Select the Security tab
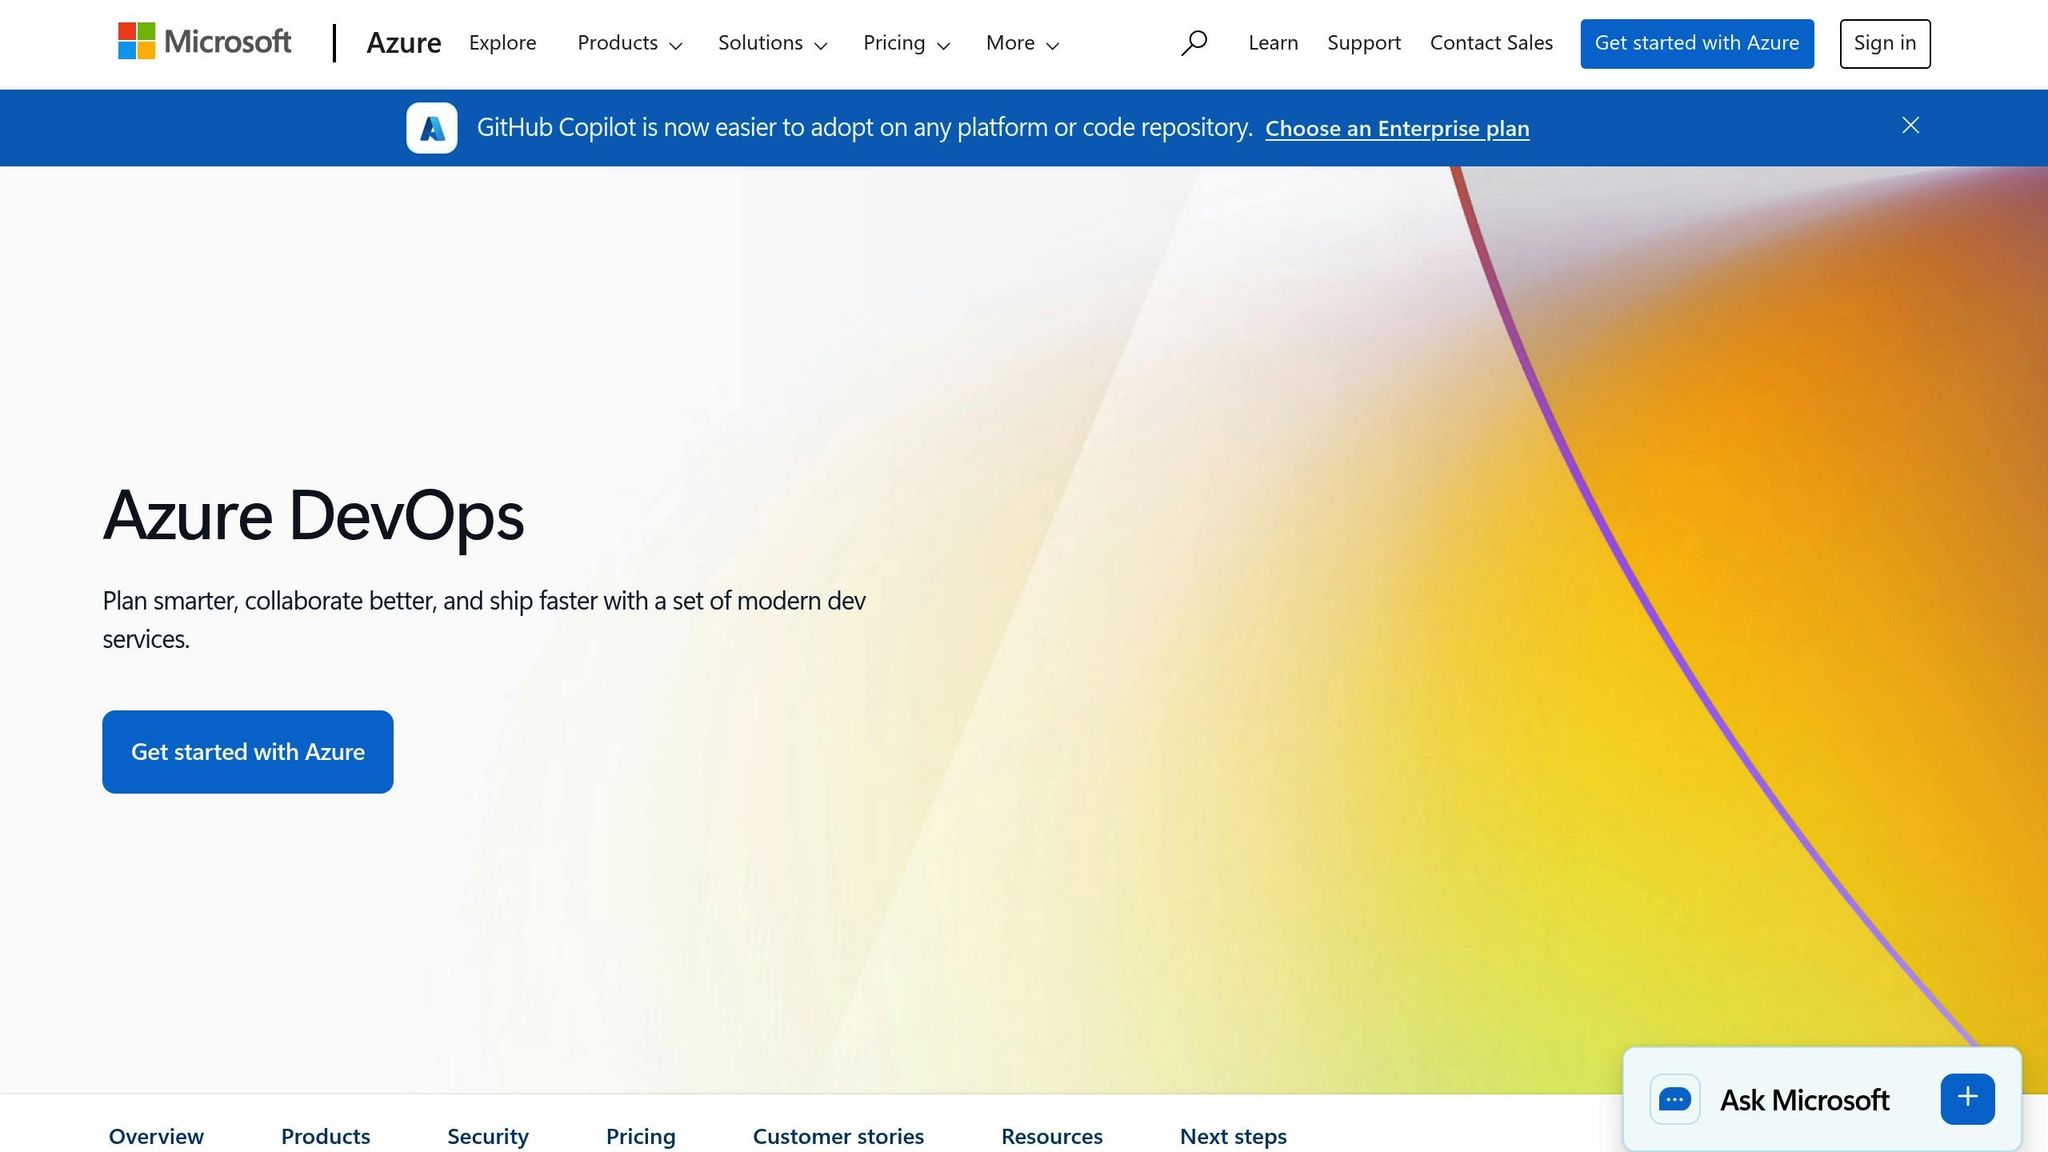 (488, 1136)
